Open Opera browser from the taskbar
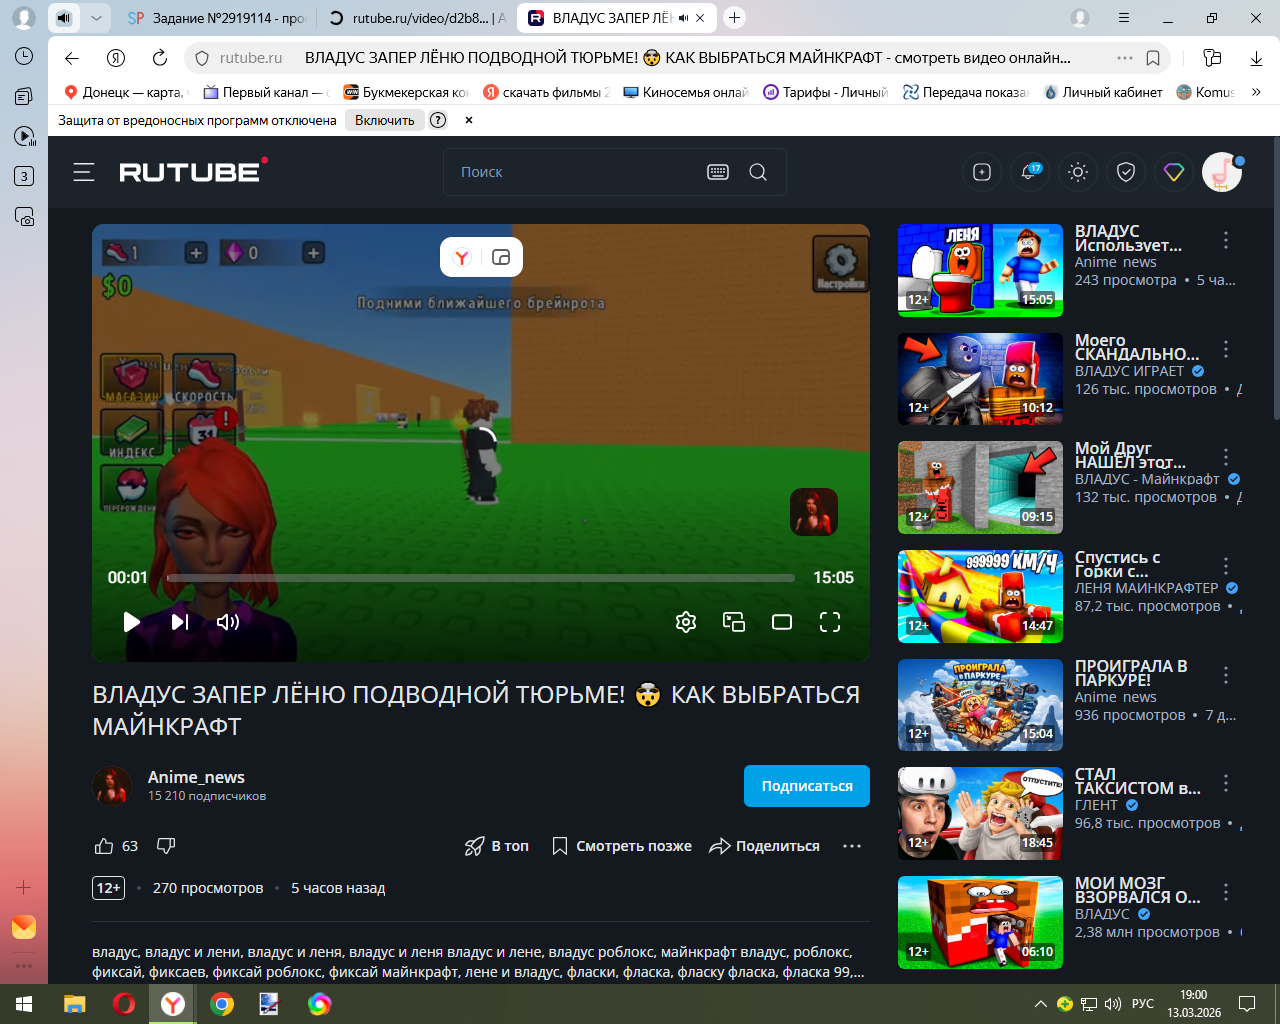The height and width of the screenshot is (1024, 1280). pos(124,1004)
